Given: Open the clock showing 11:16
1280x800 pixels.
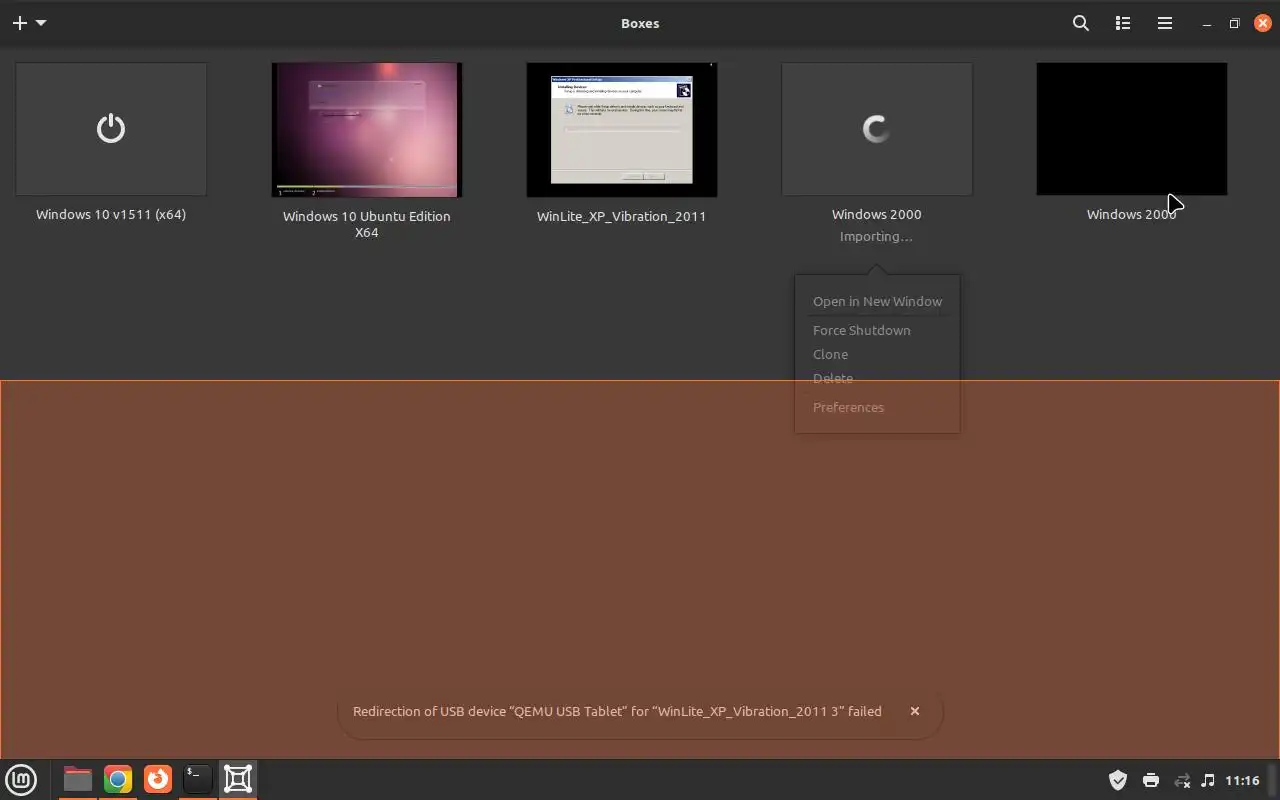Looking at the screenshot, I should [x=1242, y=780].
